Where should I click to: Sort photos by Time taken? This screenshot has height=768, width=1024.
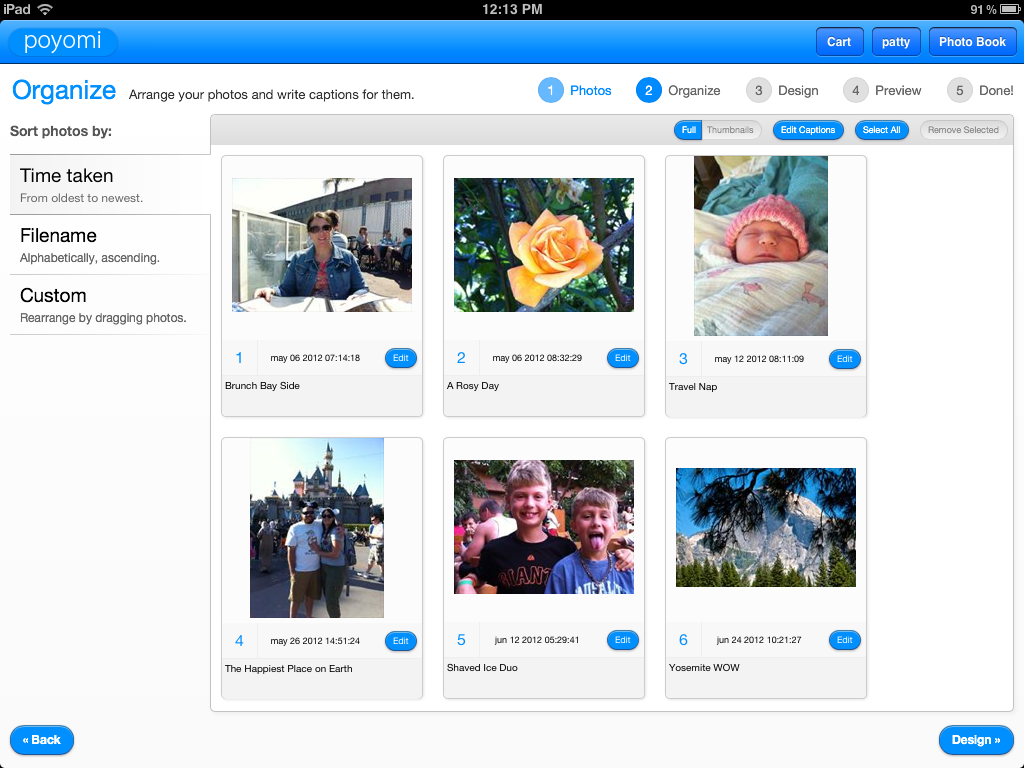(110, 185)
